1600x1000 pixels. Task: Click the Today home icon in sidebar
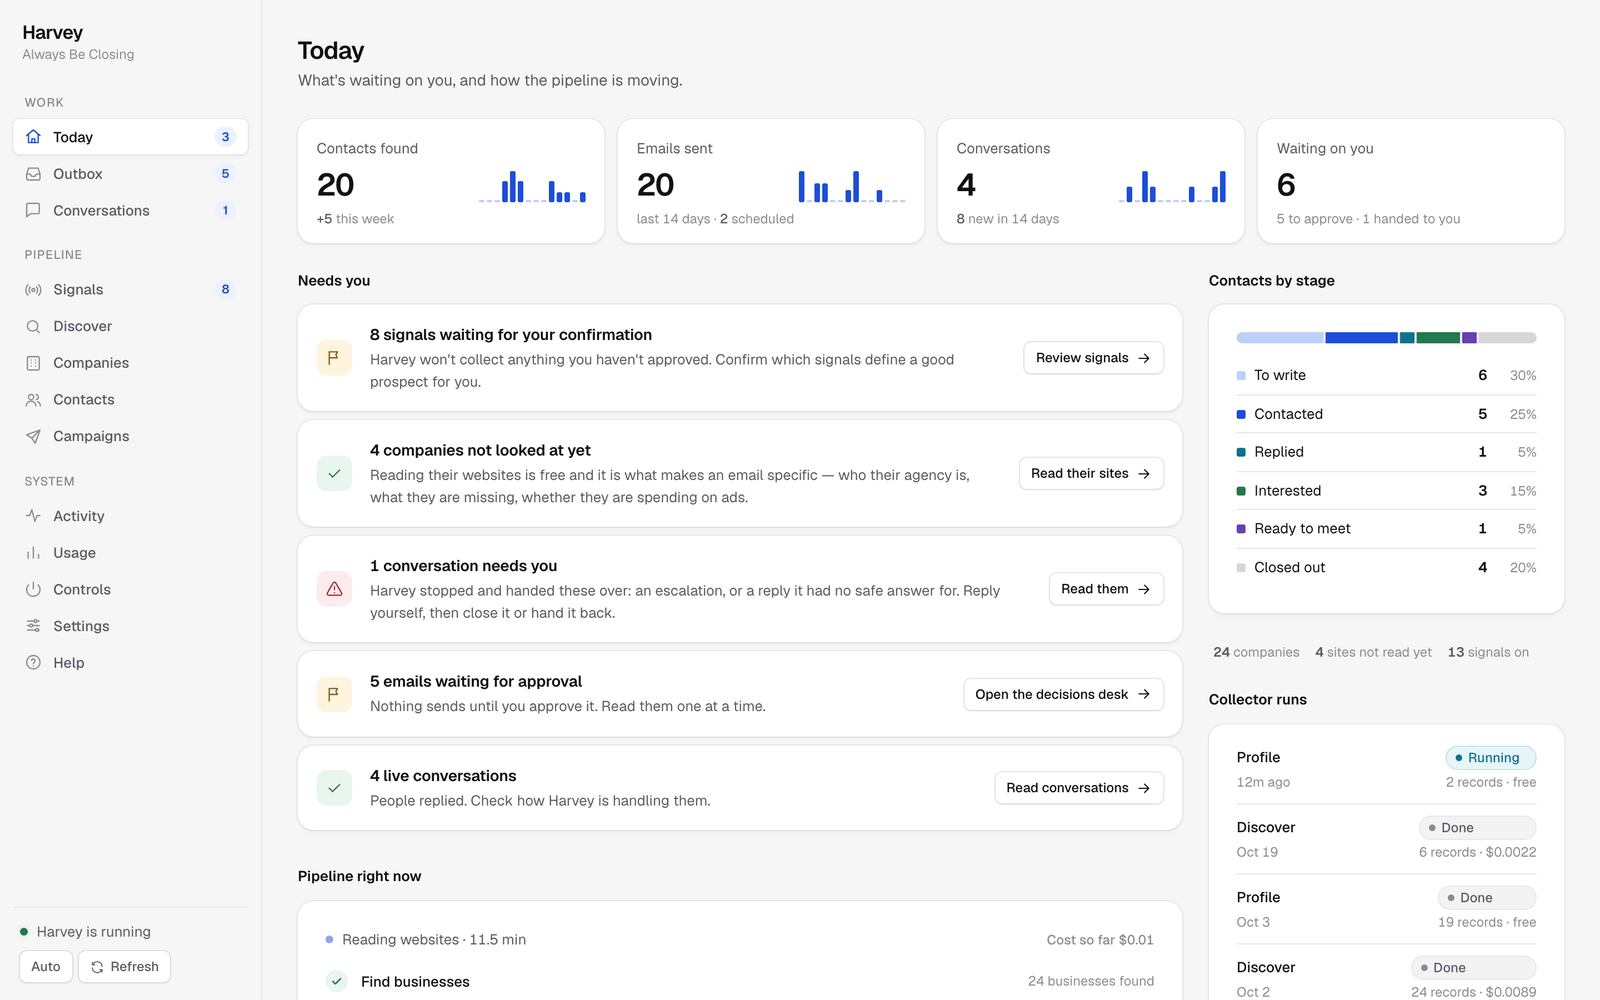coord(33,137)
